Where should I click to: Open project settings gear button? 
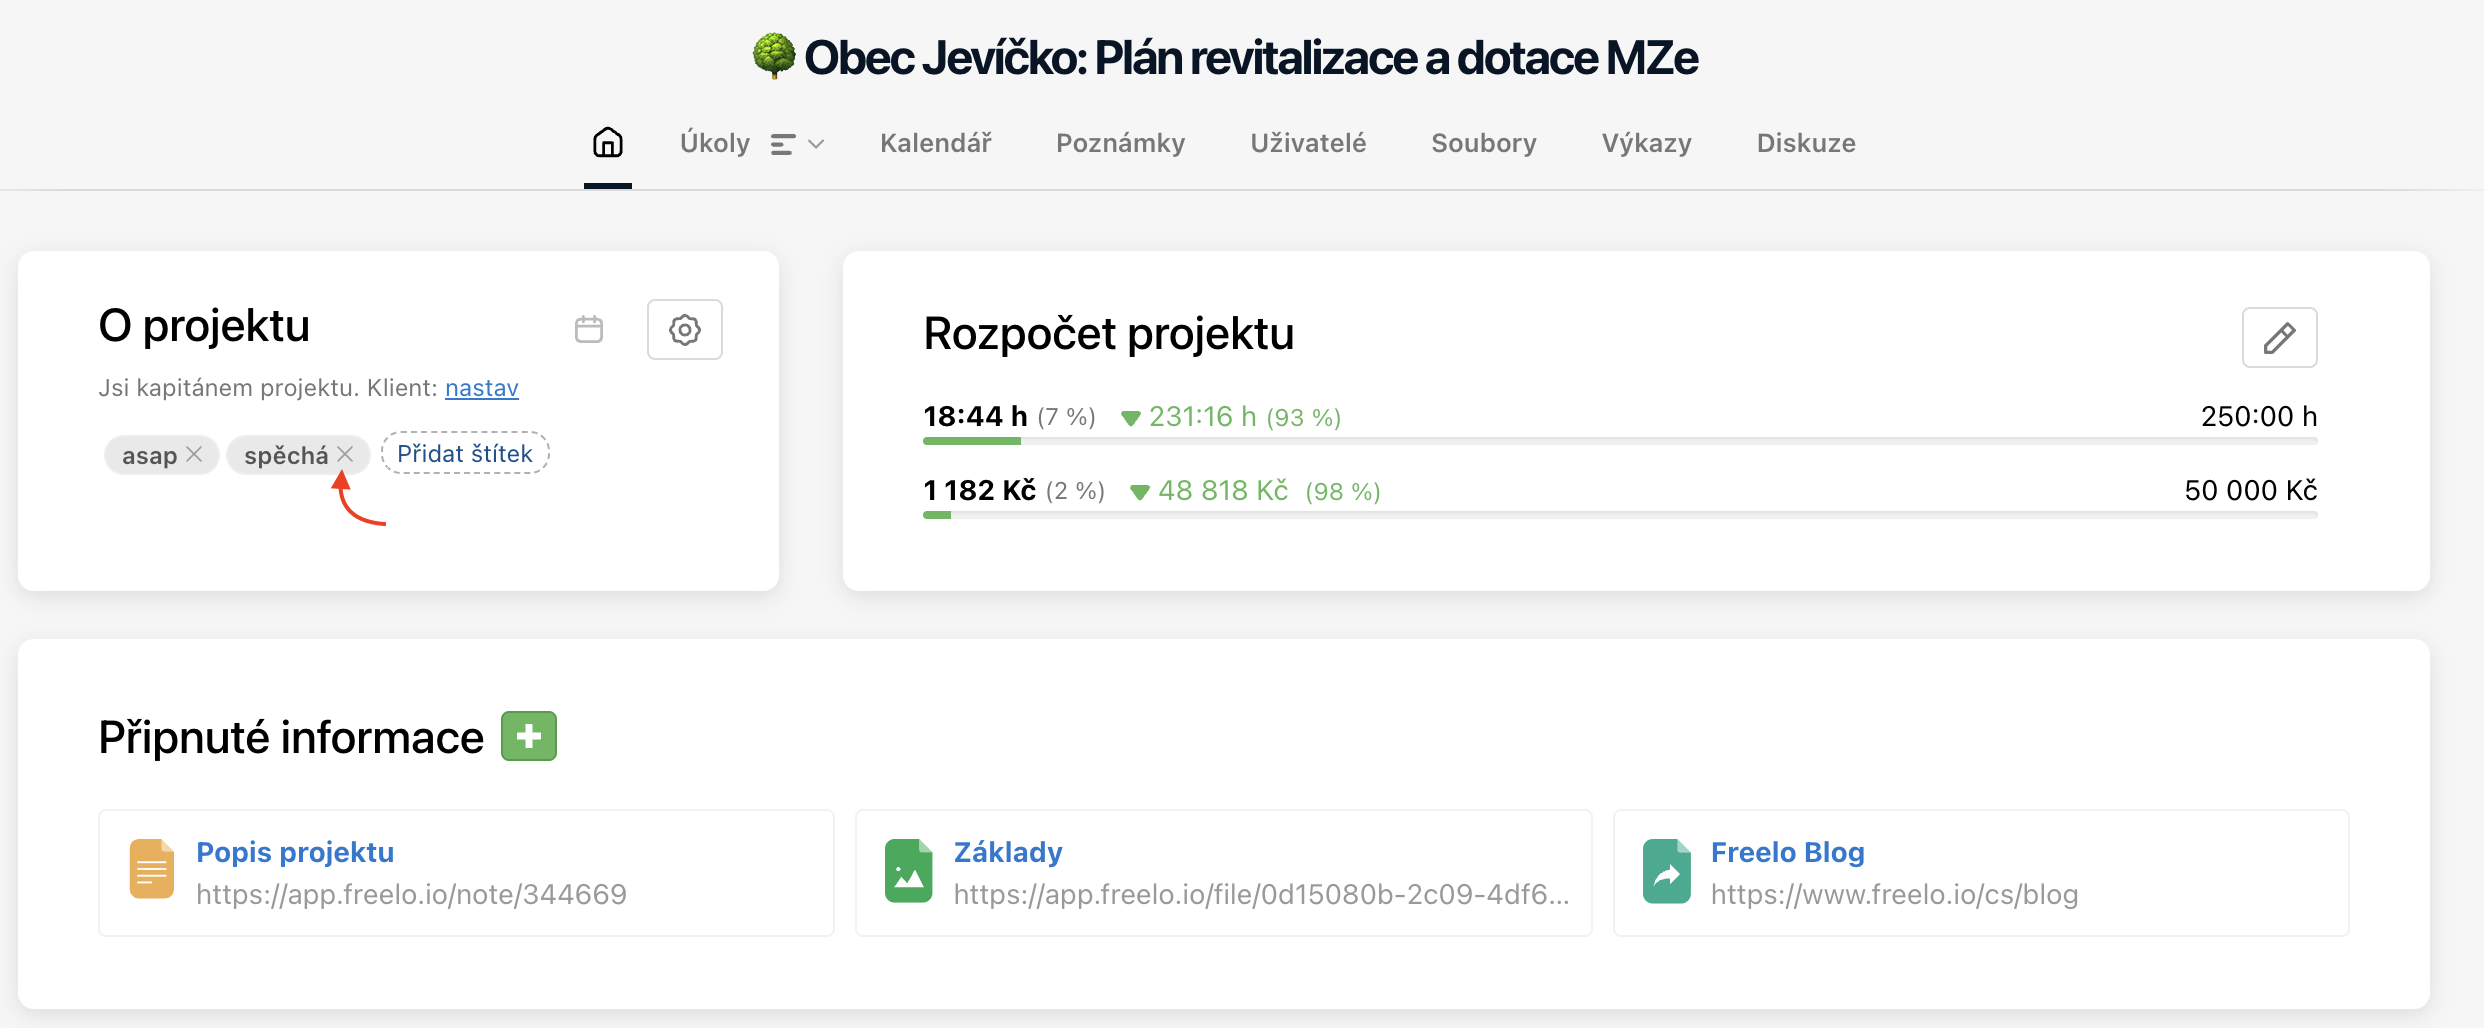pyautogui.click(x=685, y=329)
